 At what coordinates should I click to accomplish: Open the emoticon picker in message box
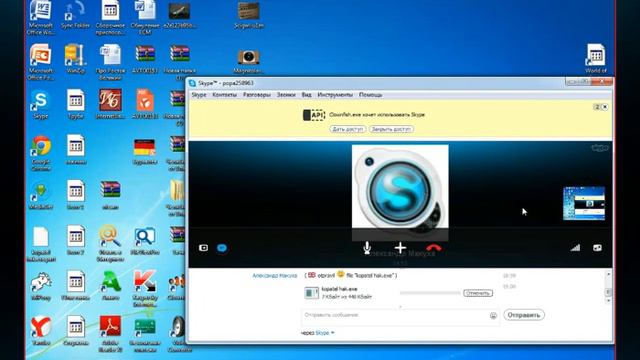pyautogui.click(x=493, y=316)
